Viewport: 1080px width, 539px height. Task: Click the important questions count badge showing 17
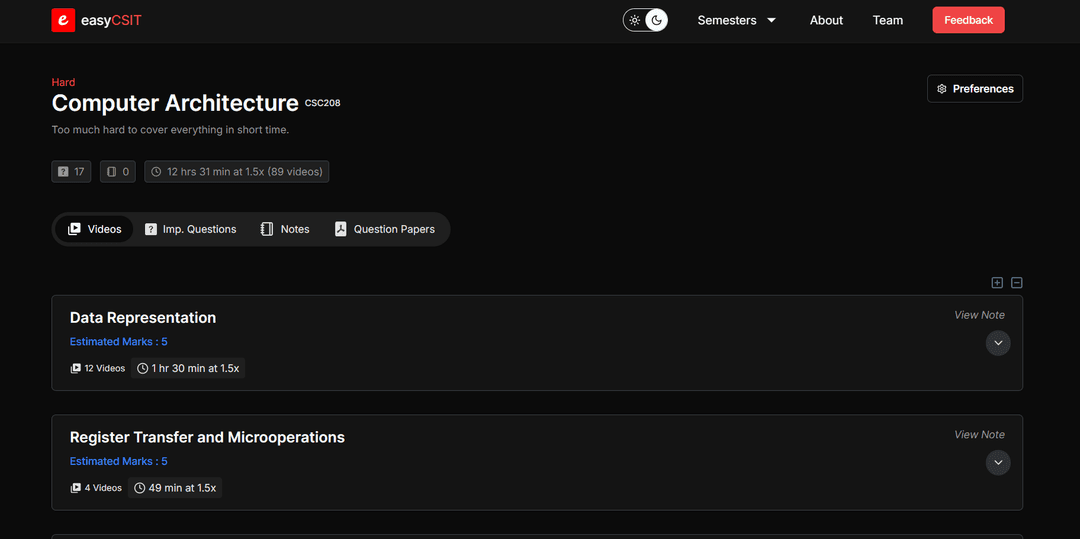(71, 172)
